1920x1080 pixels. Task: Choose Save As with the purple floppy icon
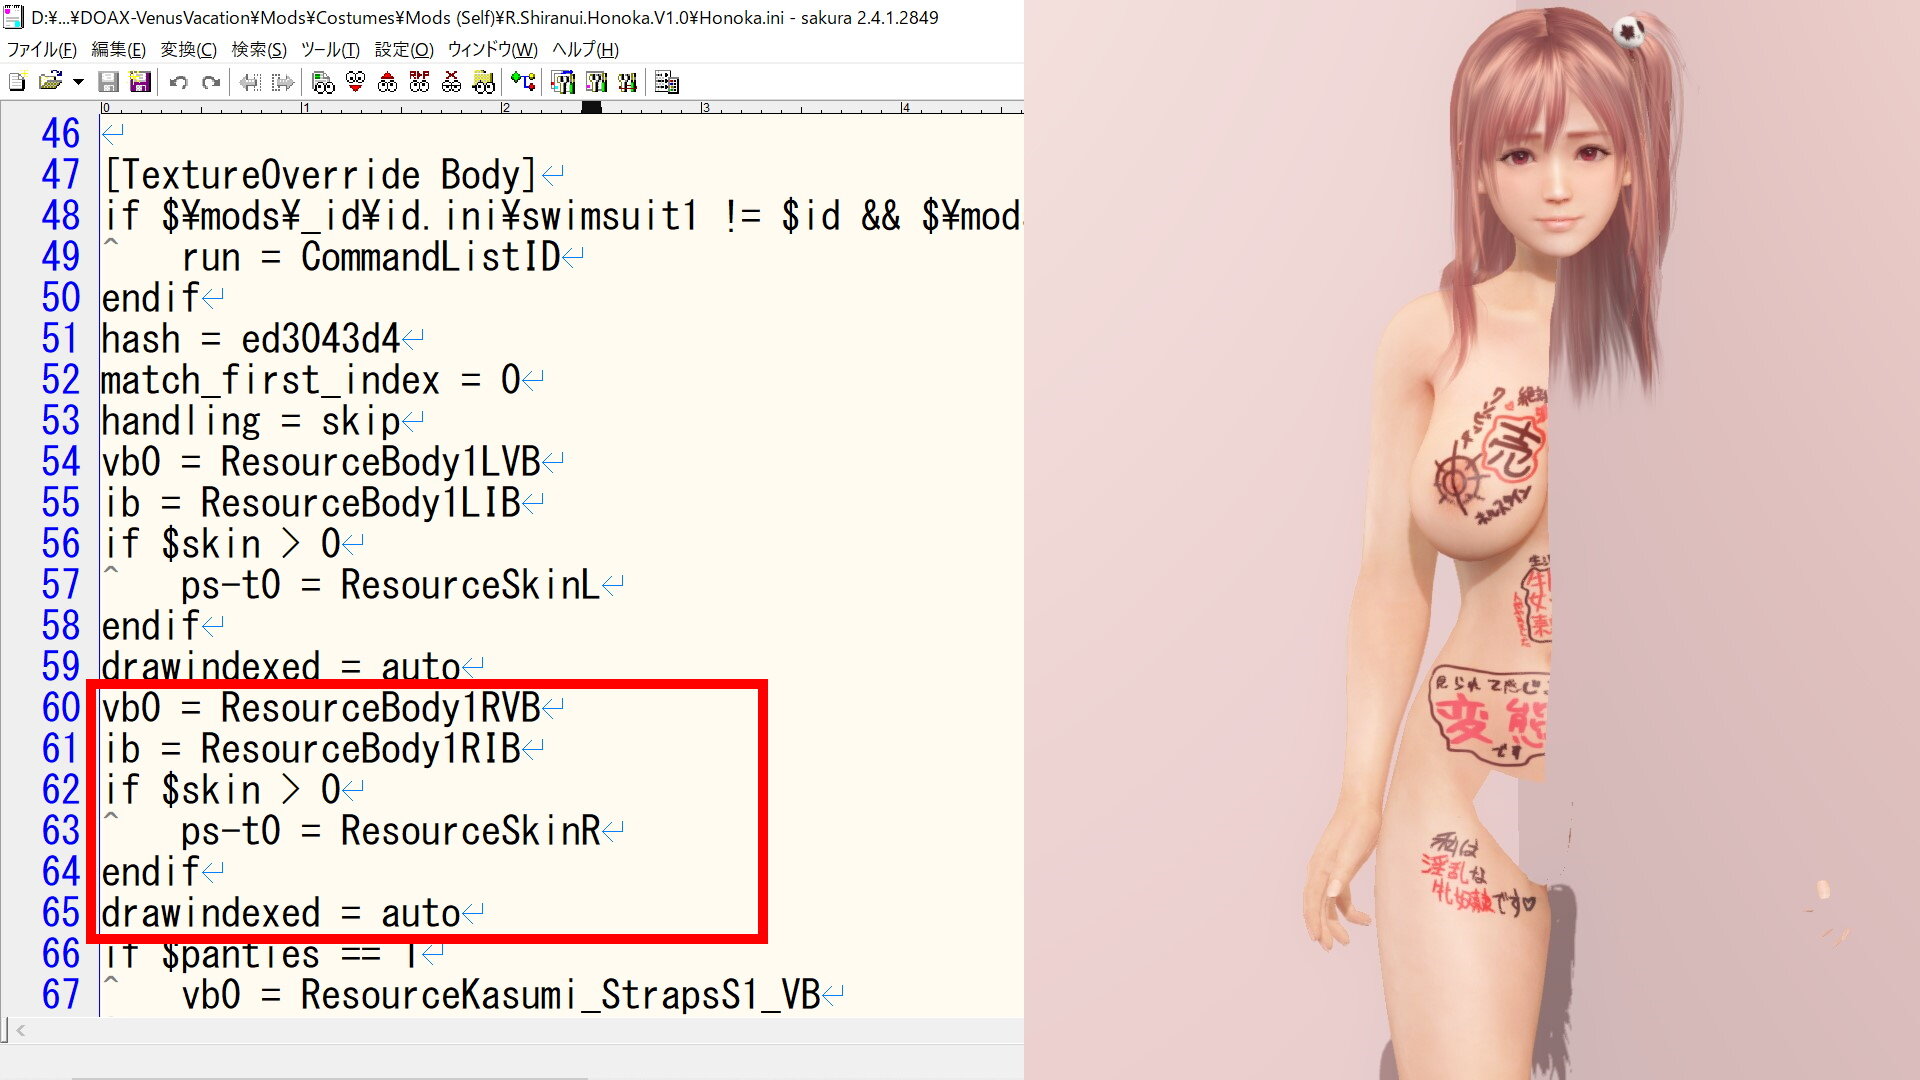pos(140,82)
